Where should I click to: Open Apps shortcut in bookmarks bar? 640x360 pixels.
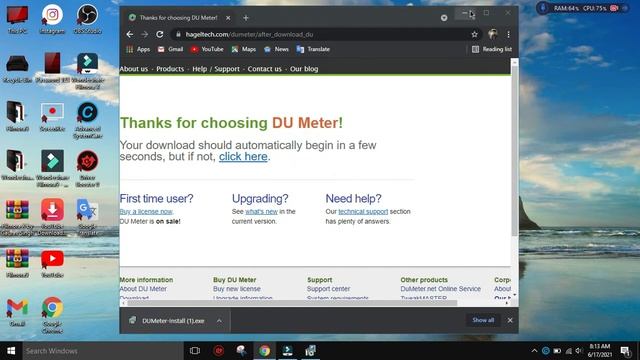point(138,49)
